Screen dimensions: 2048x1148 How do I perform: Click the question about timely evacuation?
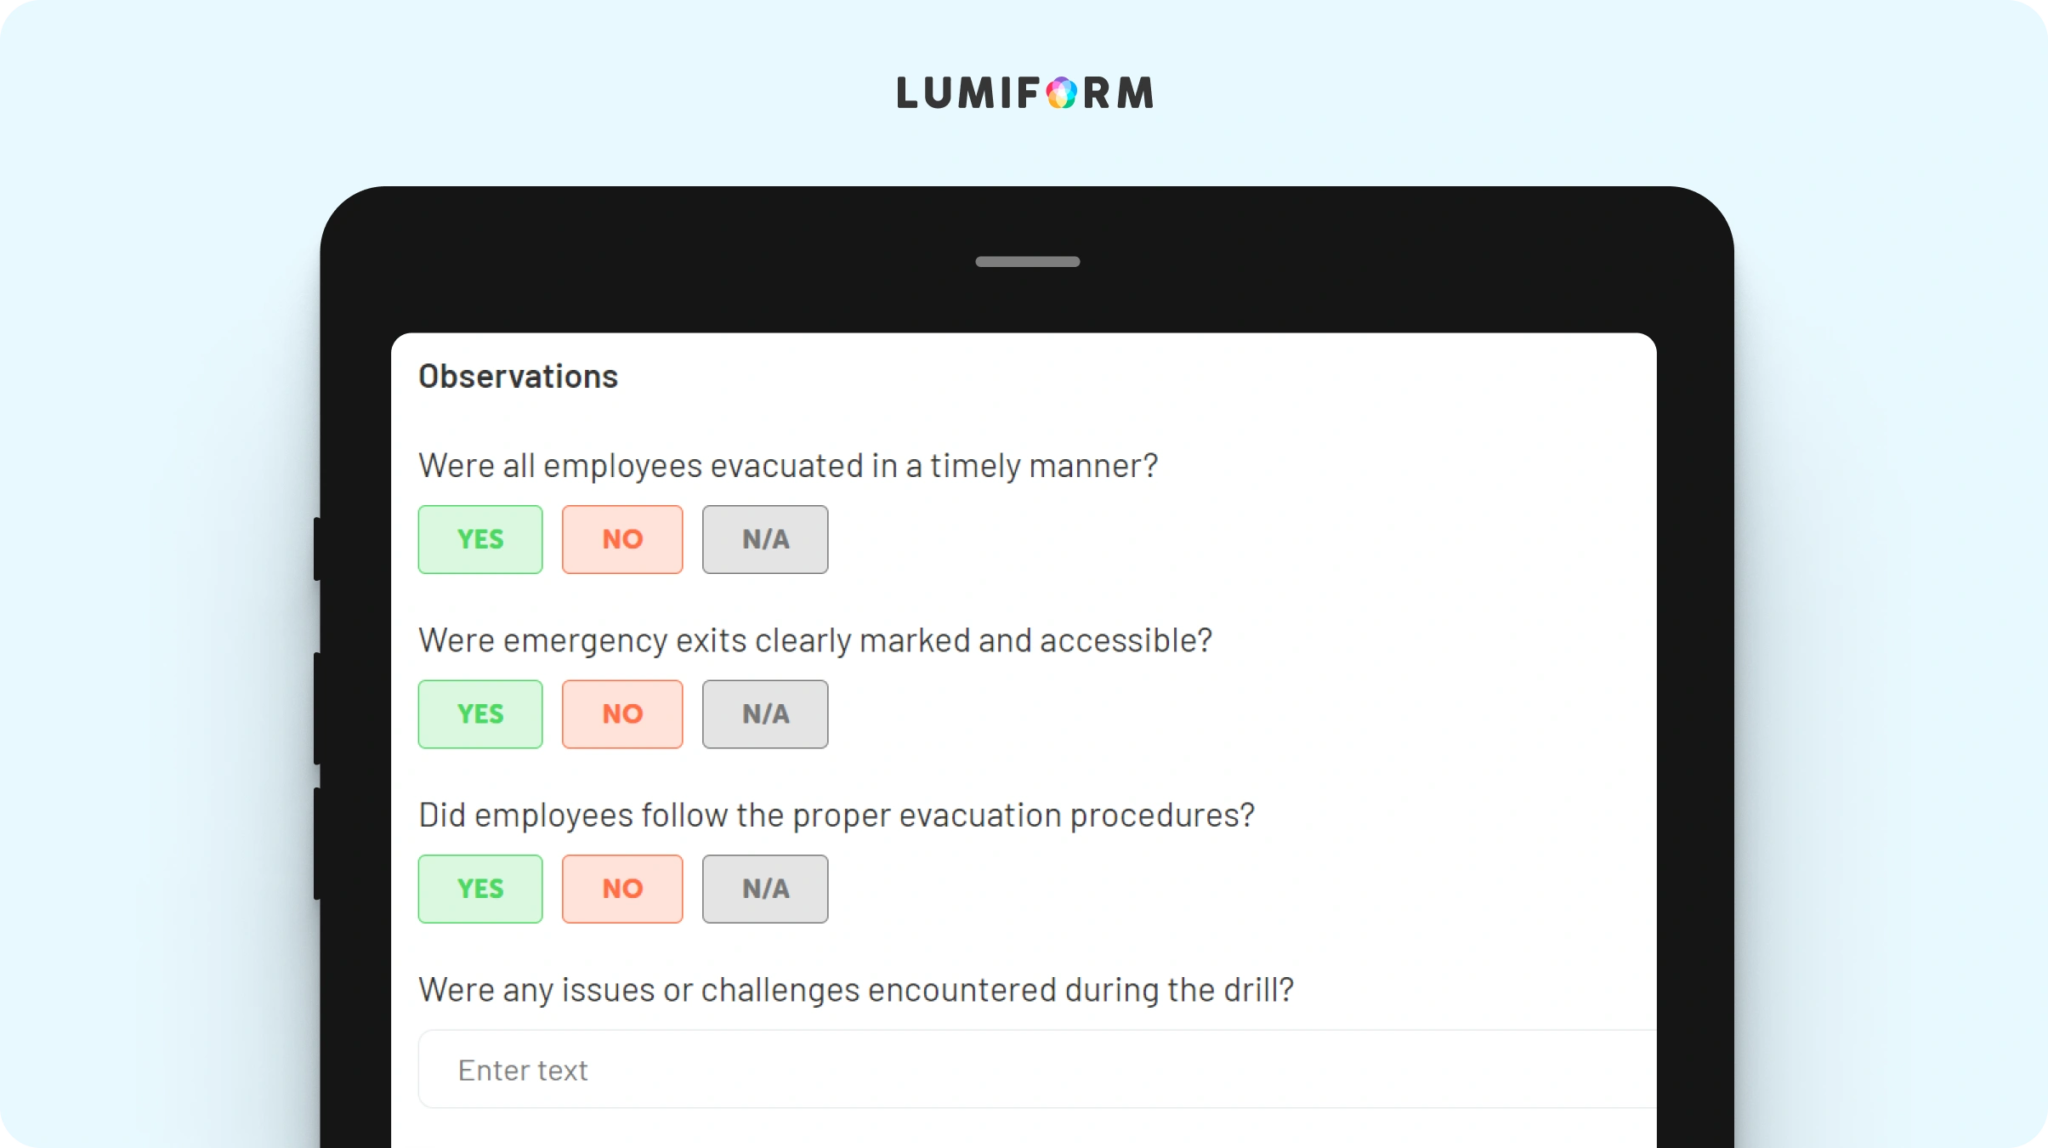788,466
